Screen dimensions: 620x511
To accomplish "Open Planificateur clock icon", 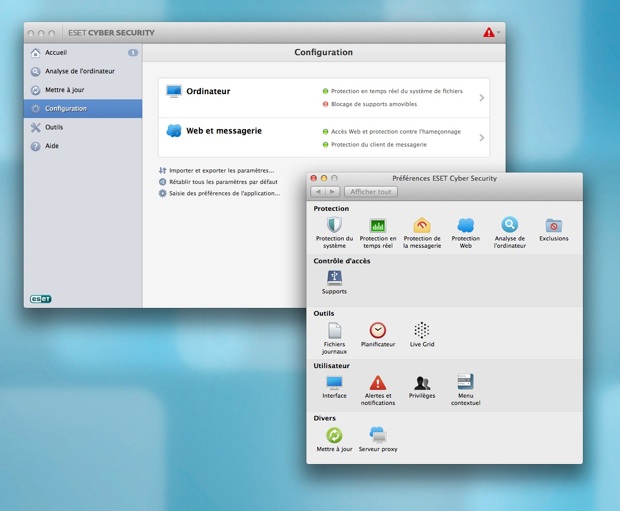I will point(378,330).
